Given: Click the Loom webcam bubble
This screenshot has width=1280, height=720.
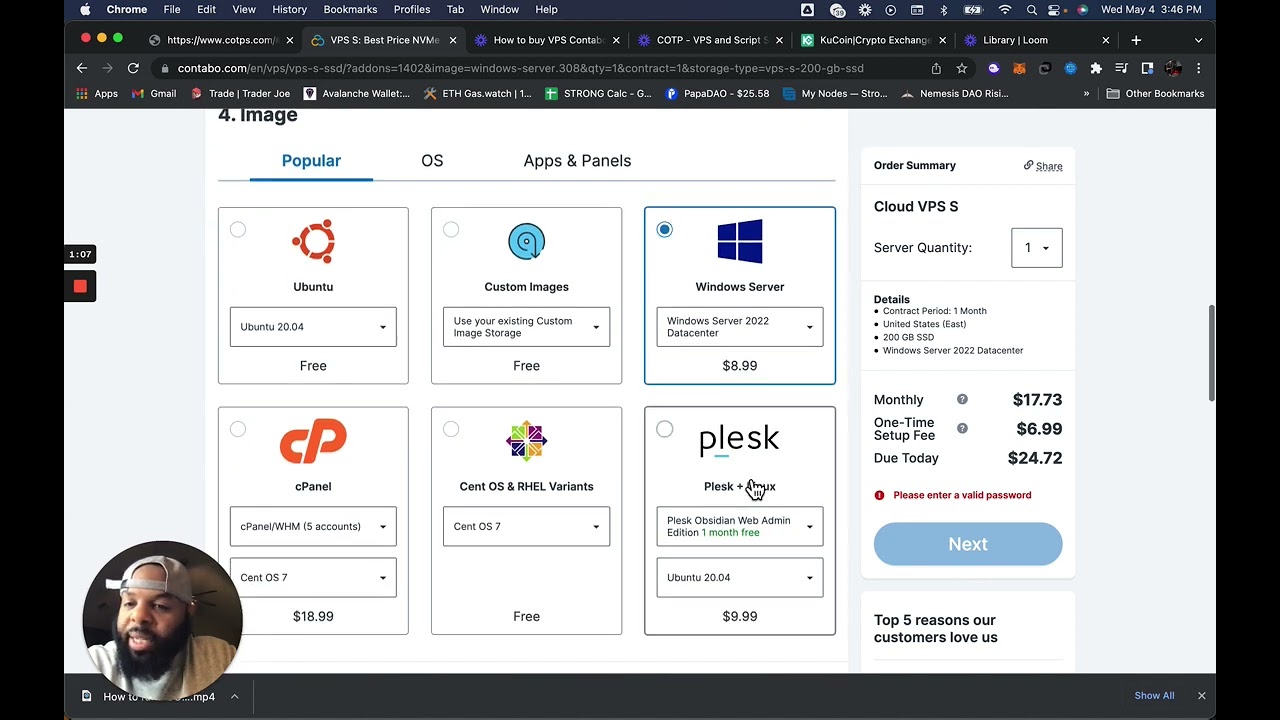Looking at the screenshot, I should click(162, 619).
